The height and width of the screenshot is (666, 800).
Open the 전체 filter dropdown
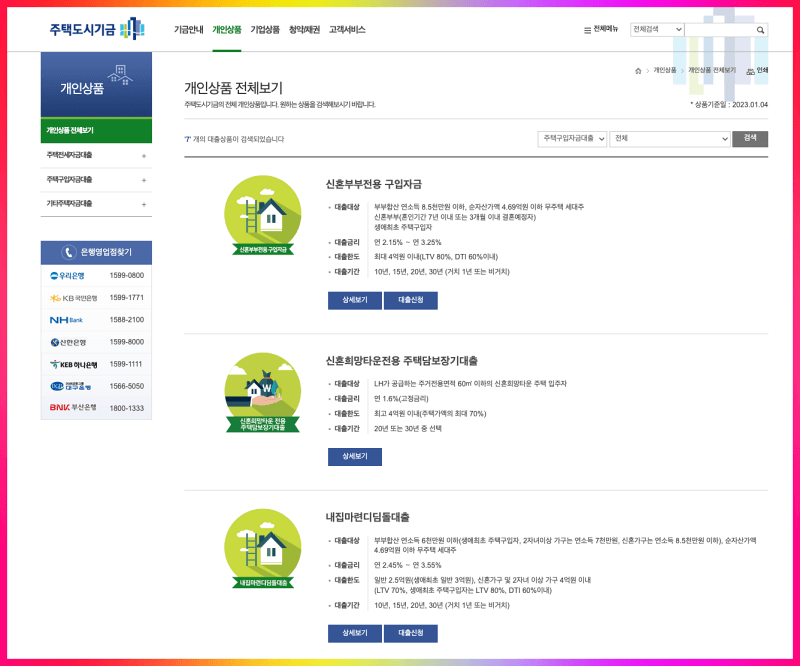tap(668, 137)
